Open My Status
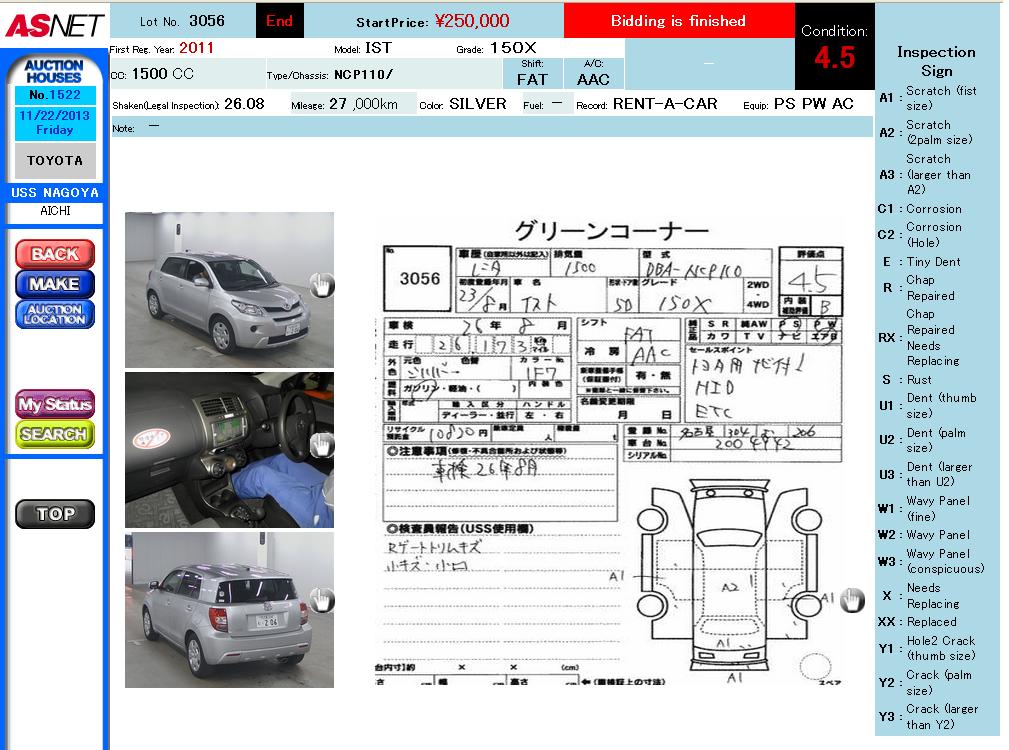This screenshot has width=1009, height=750. pos(54,404)
